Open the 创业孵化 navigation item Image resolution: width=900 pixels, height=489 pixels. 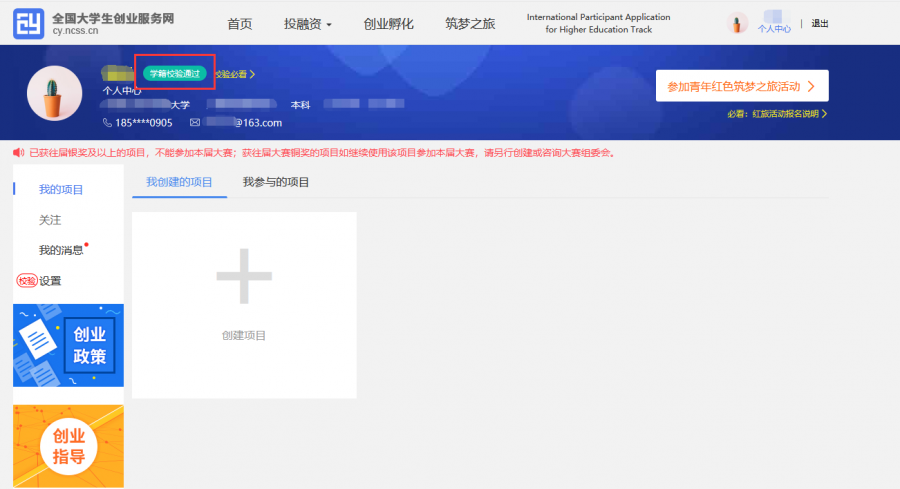tap(388, 24)
